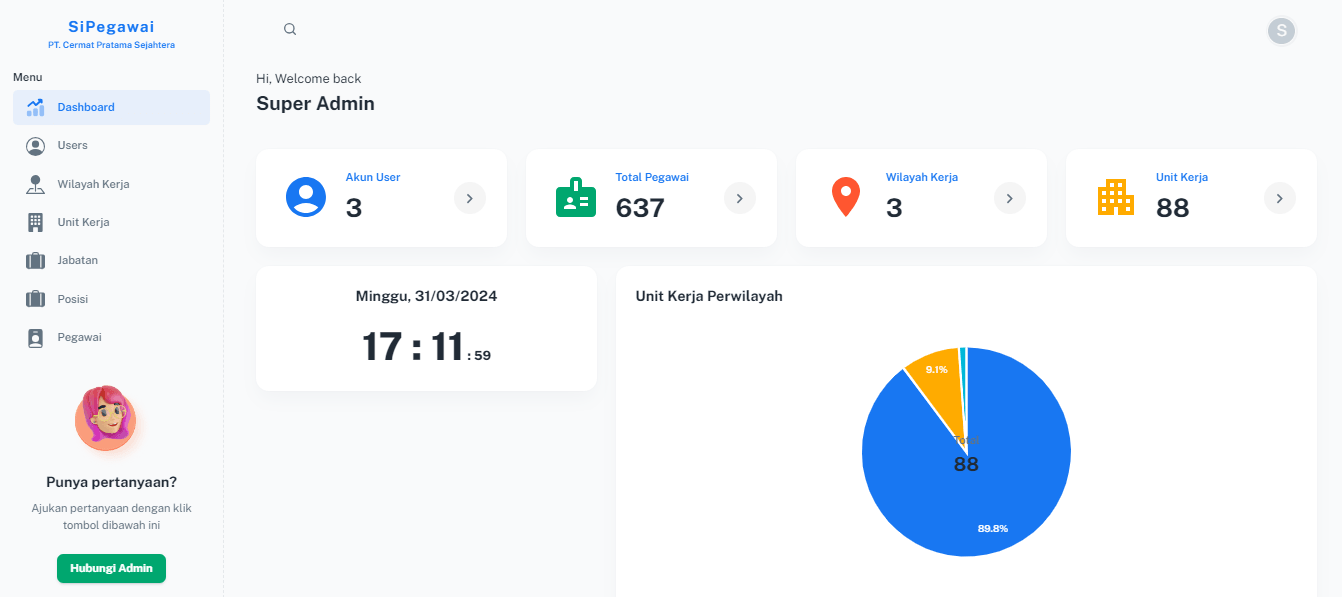Go to Posisi menu item
Viewport: 1342px width, 597px height.
coord(74,299)
